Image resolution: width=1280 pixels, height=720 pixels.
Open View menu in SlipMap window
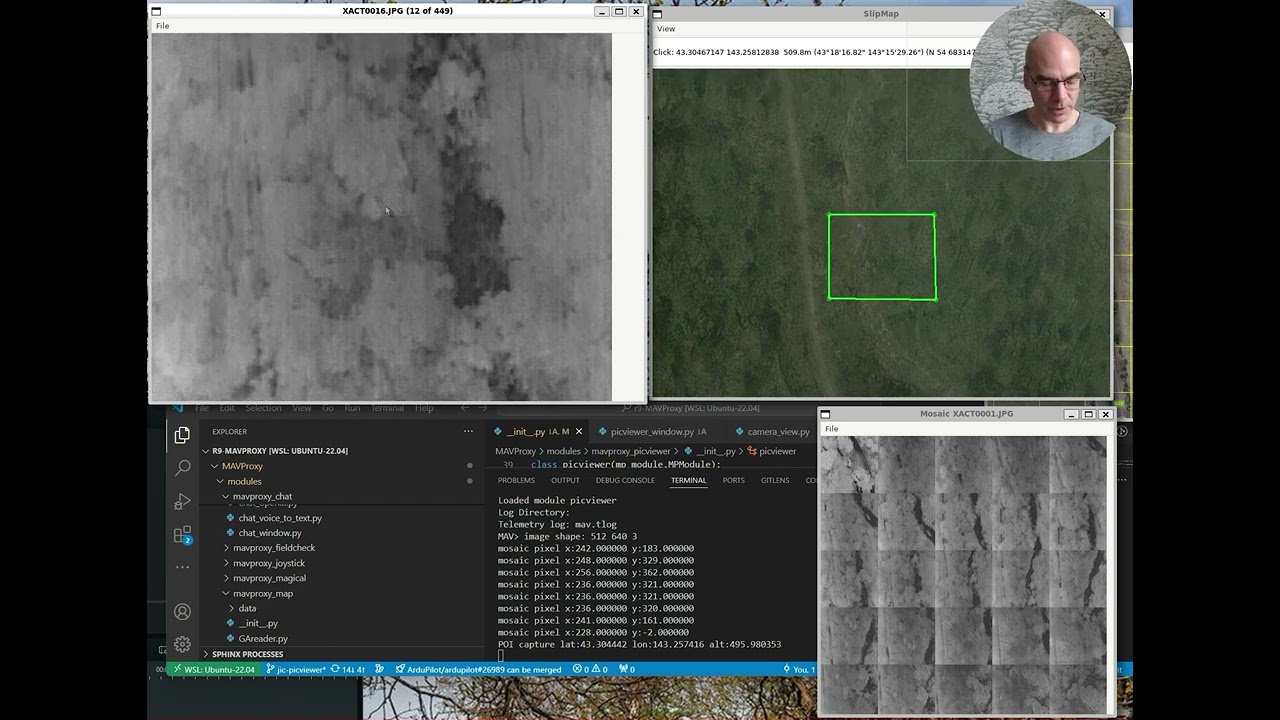click(x=666, y=29)
